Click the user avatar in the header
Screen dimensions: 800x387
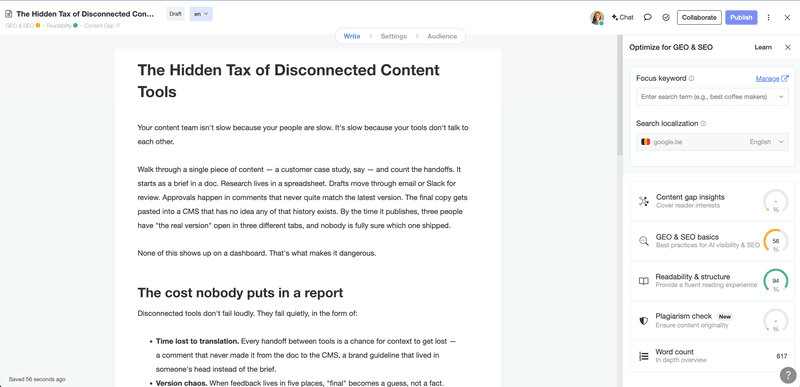(597, 17)
